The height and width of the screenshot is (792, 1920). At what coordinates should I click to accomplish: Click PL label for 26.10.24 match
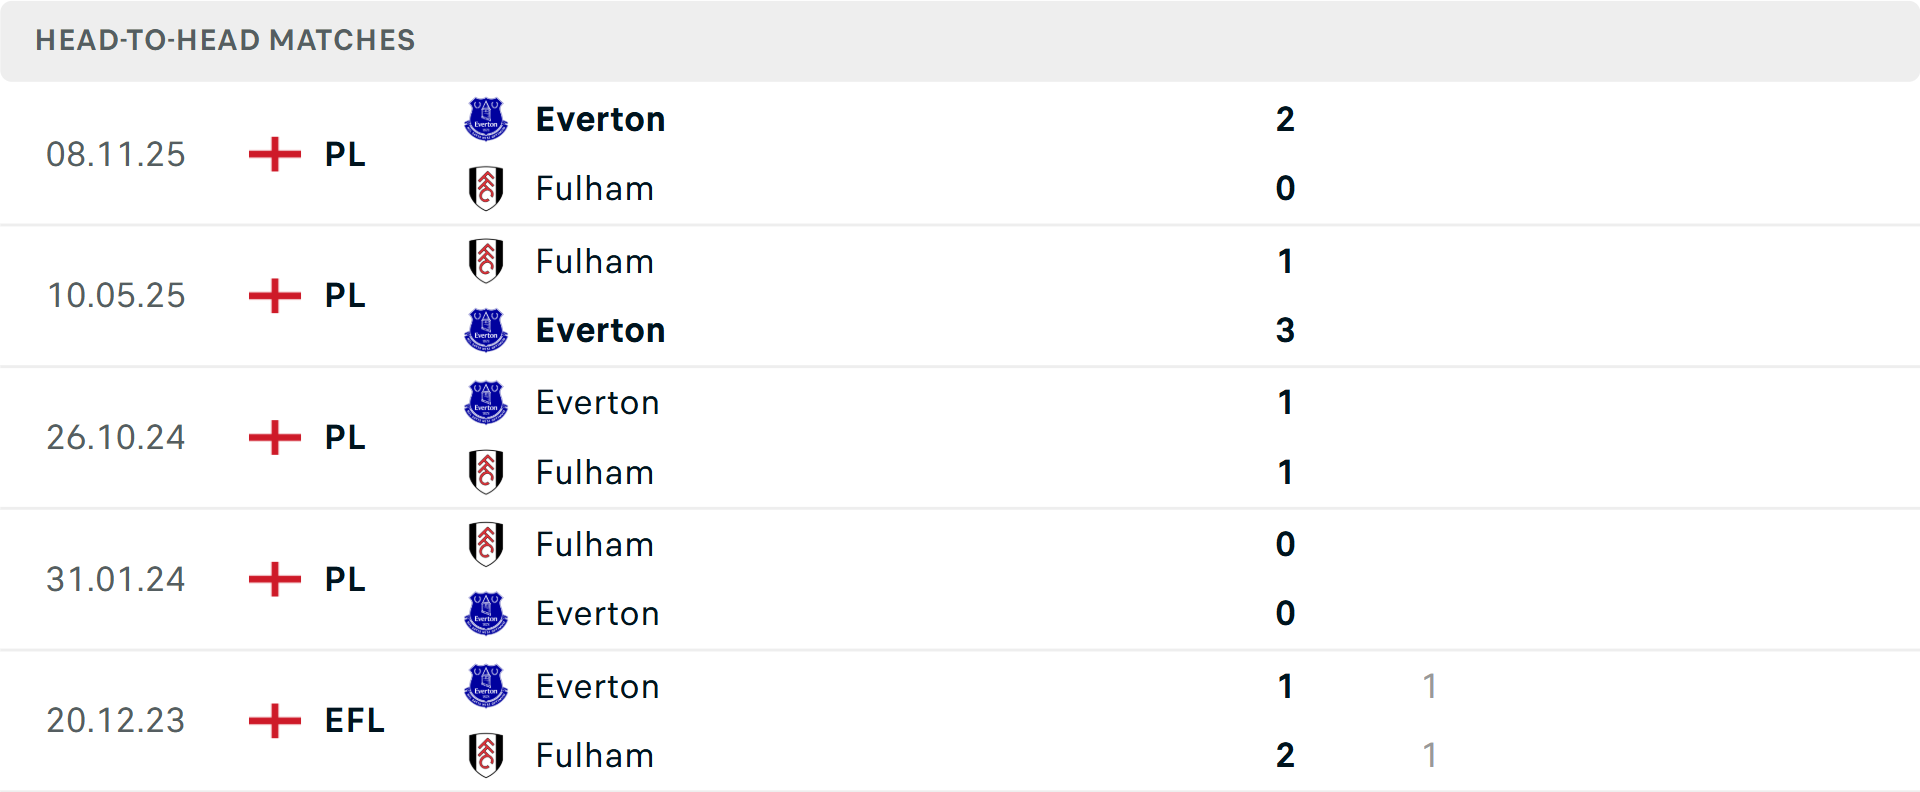[x=345, y=437]
